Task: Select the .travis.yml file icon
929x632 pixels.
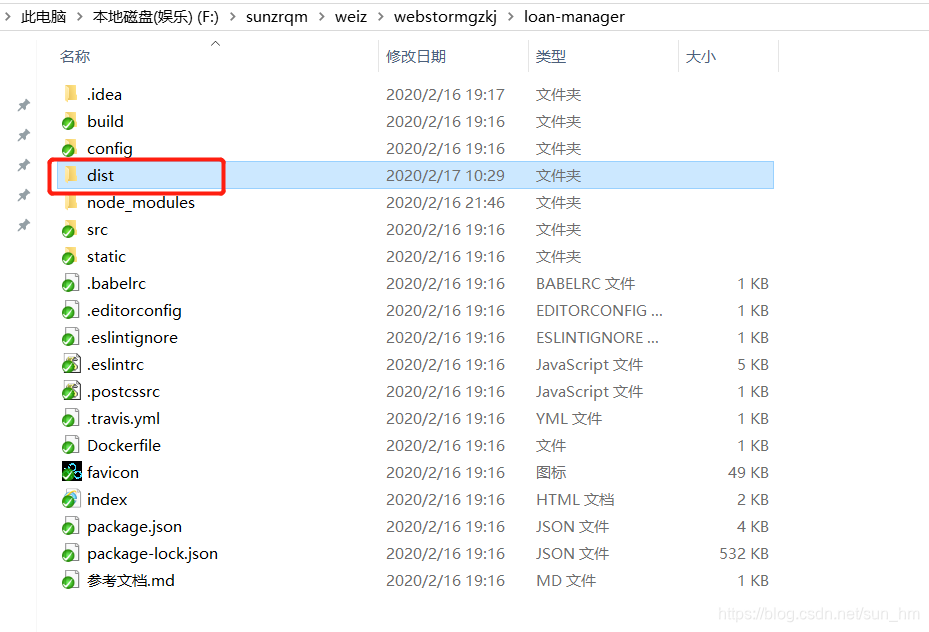Action: point(71,418)
